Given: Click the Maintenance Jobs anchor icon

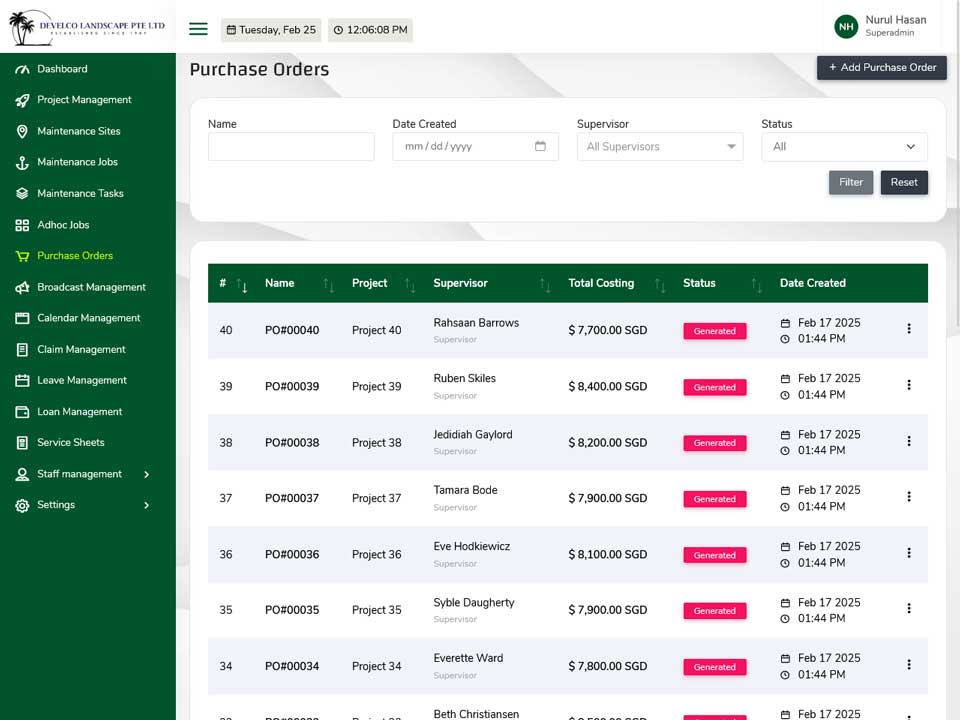Looking at the screenshot, I should [22, 163].
